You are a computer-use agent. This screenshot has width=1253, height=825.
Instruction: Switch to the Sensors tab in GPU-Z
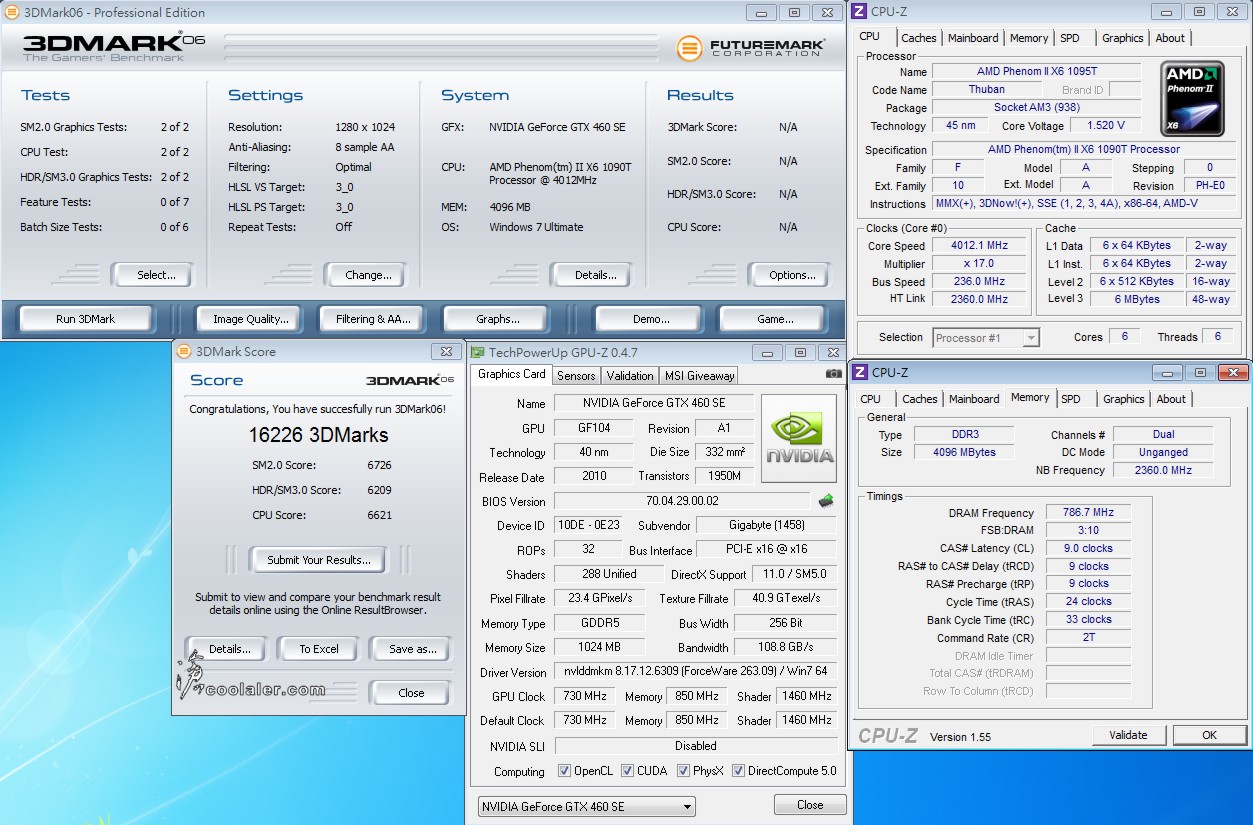tap(576, 375)
